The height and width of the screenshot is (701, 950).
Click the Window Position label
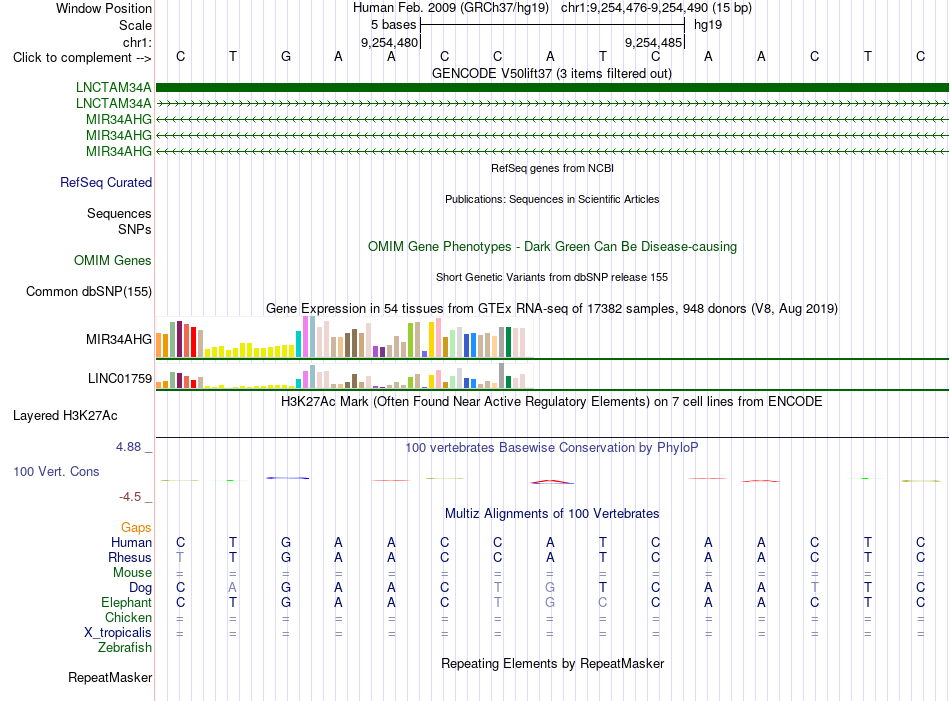[x=104, y=8]
